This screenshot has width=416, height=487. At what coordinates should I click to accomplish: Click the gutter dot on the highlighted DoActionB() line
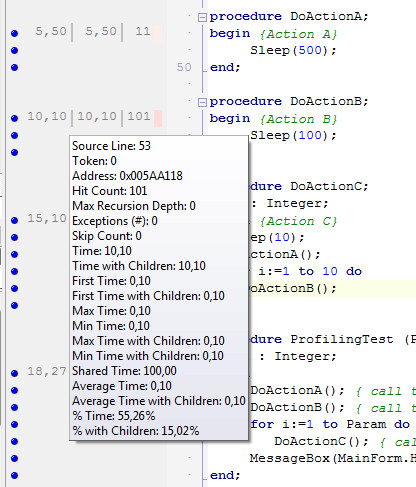[x=14, y=288]
